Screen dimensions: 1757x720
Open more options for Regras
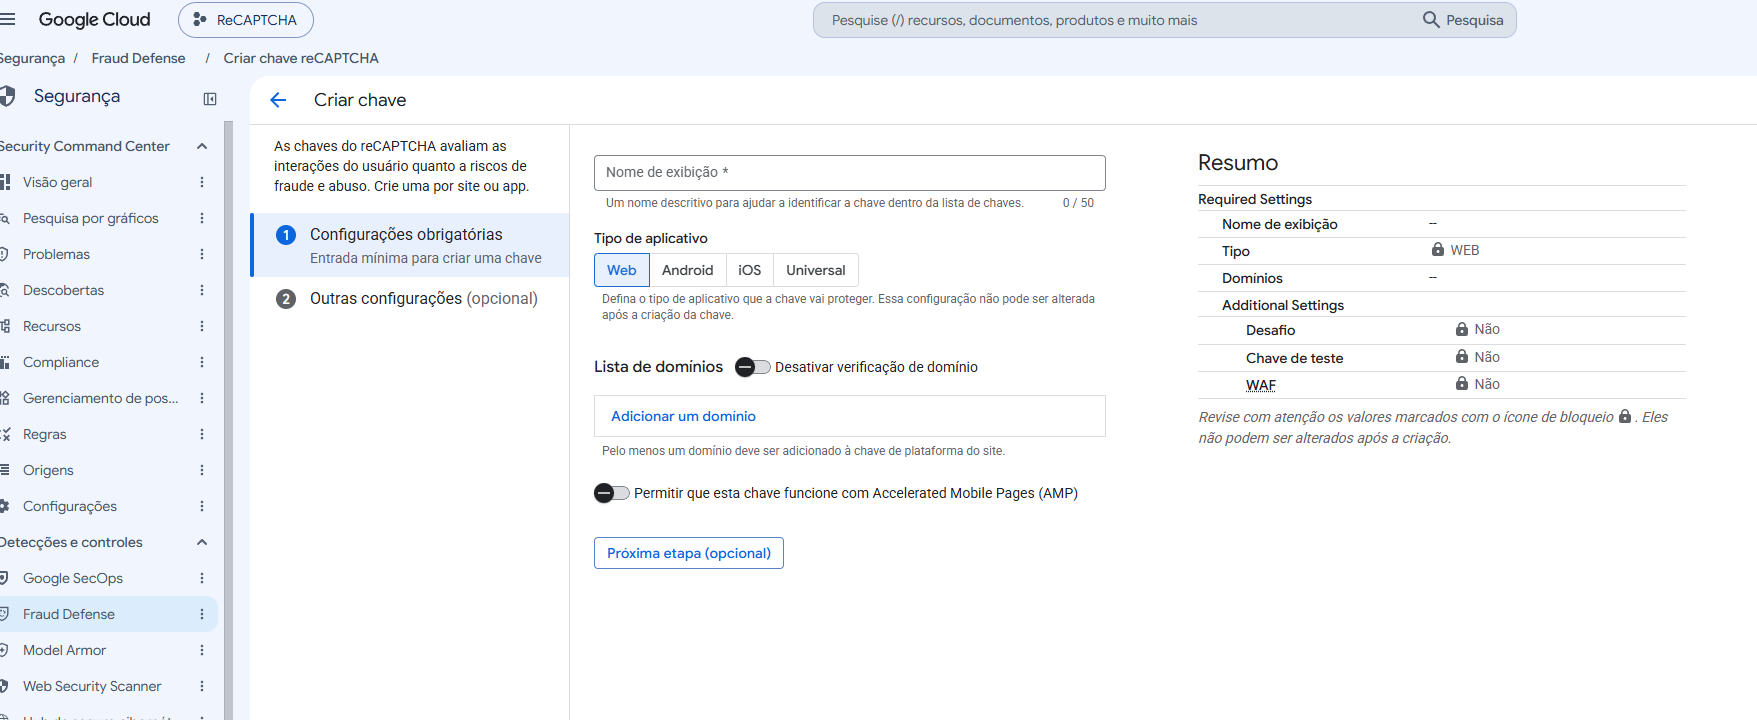point(202,434)
